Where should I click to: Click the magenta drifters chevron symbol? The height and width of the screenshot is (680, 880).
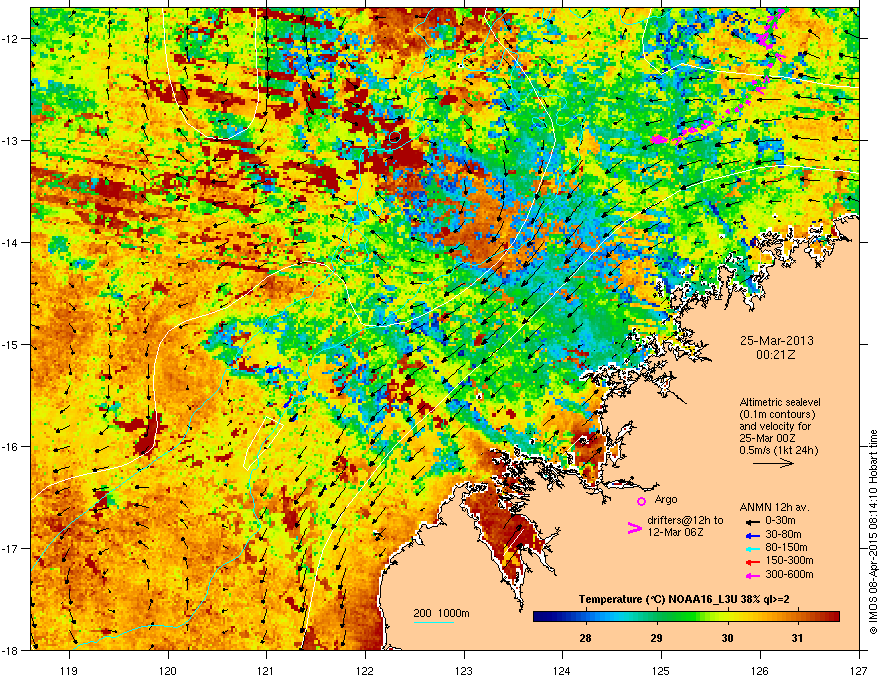(x=634, y=527)
